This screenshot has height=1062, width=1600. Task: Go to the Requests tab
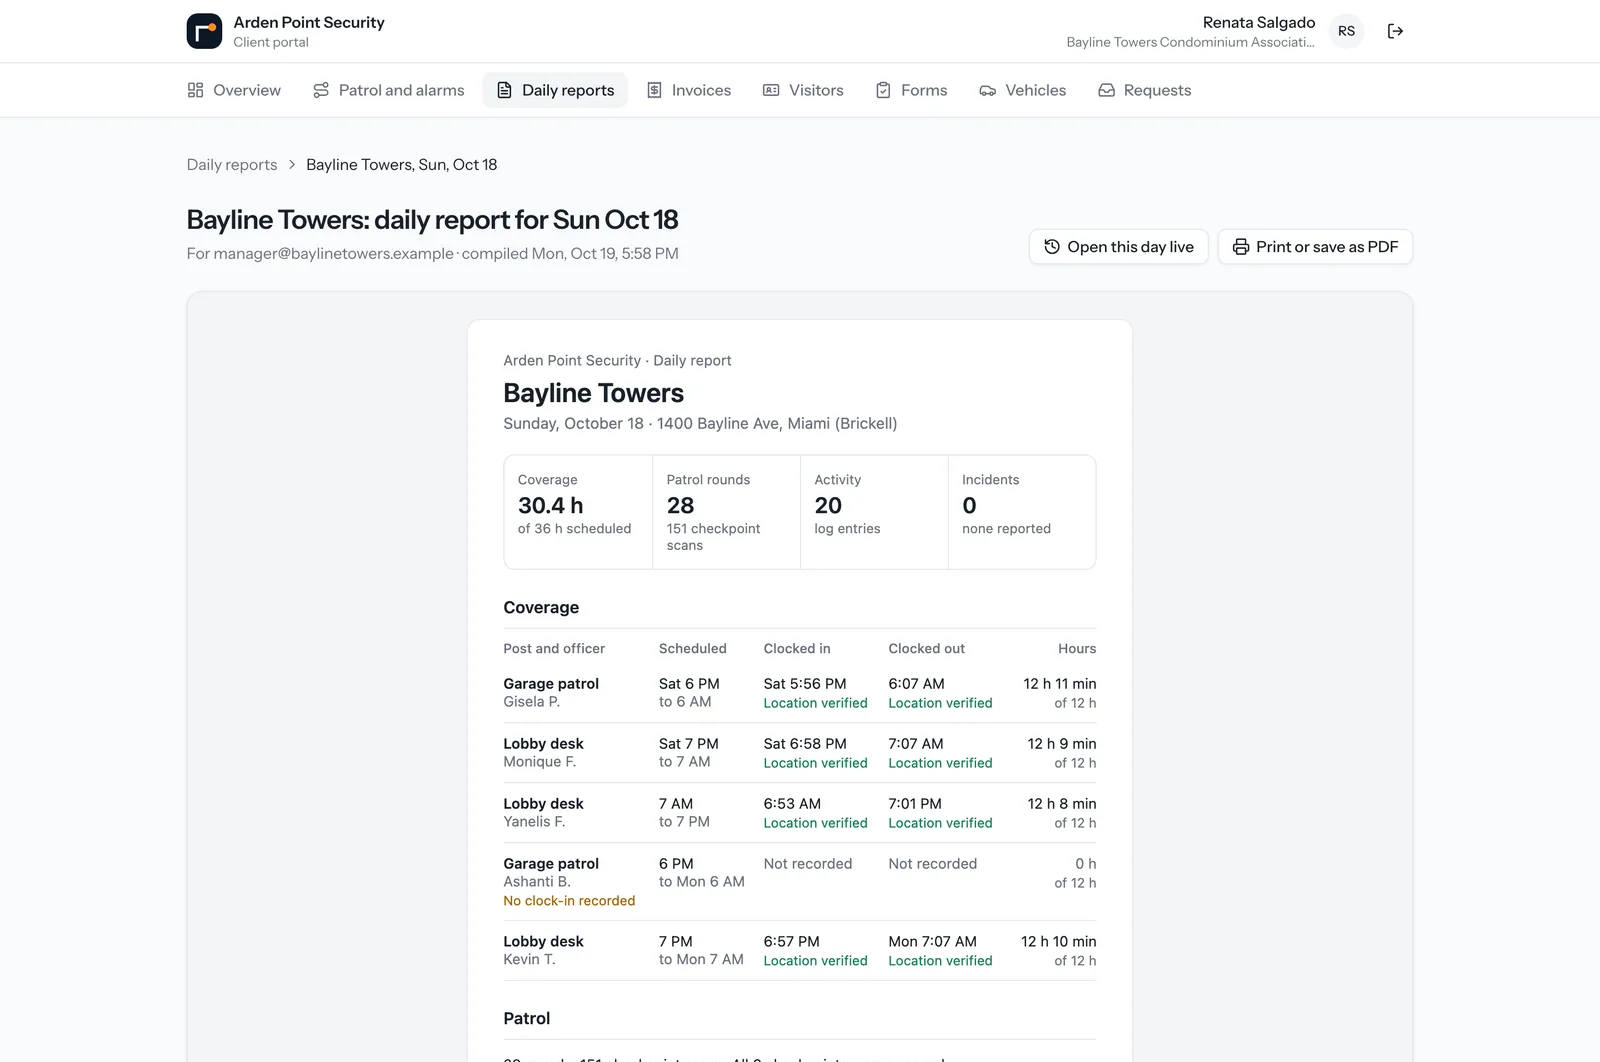pos(1145,90)
